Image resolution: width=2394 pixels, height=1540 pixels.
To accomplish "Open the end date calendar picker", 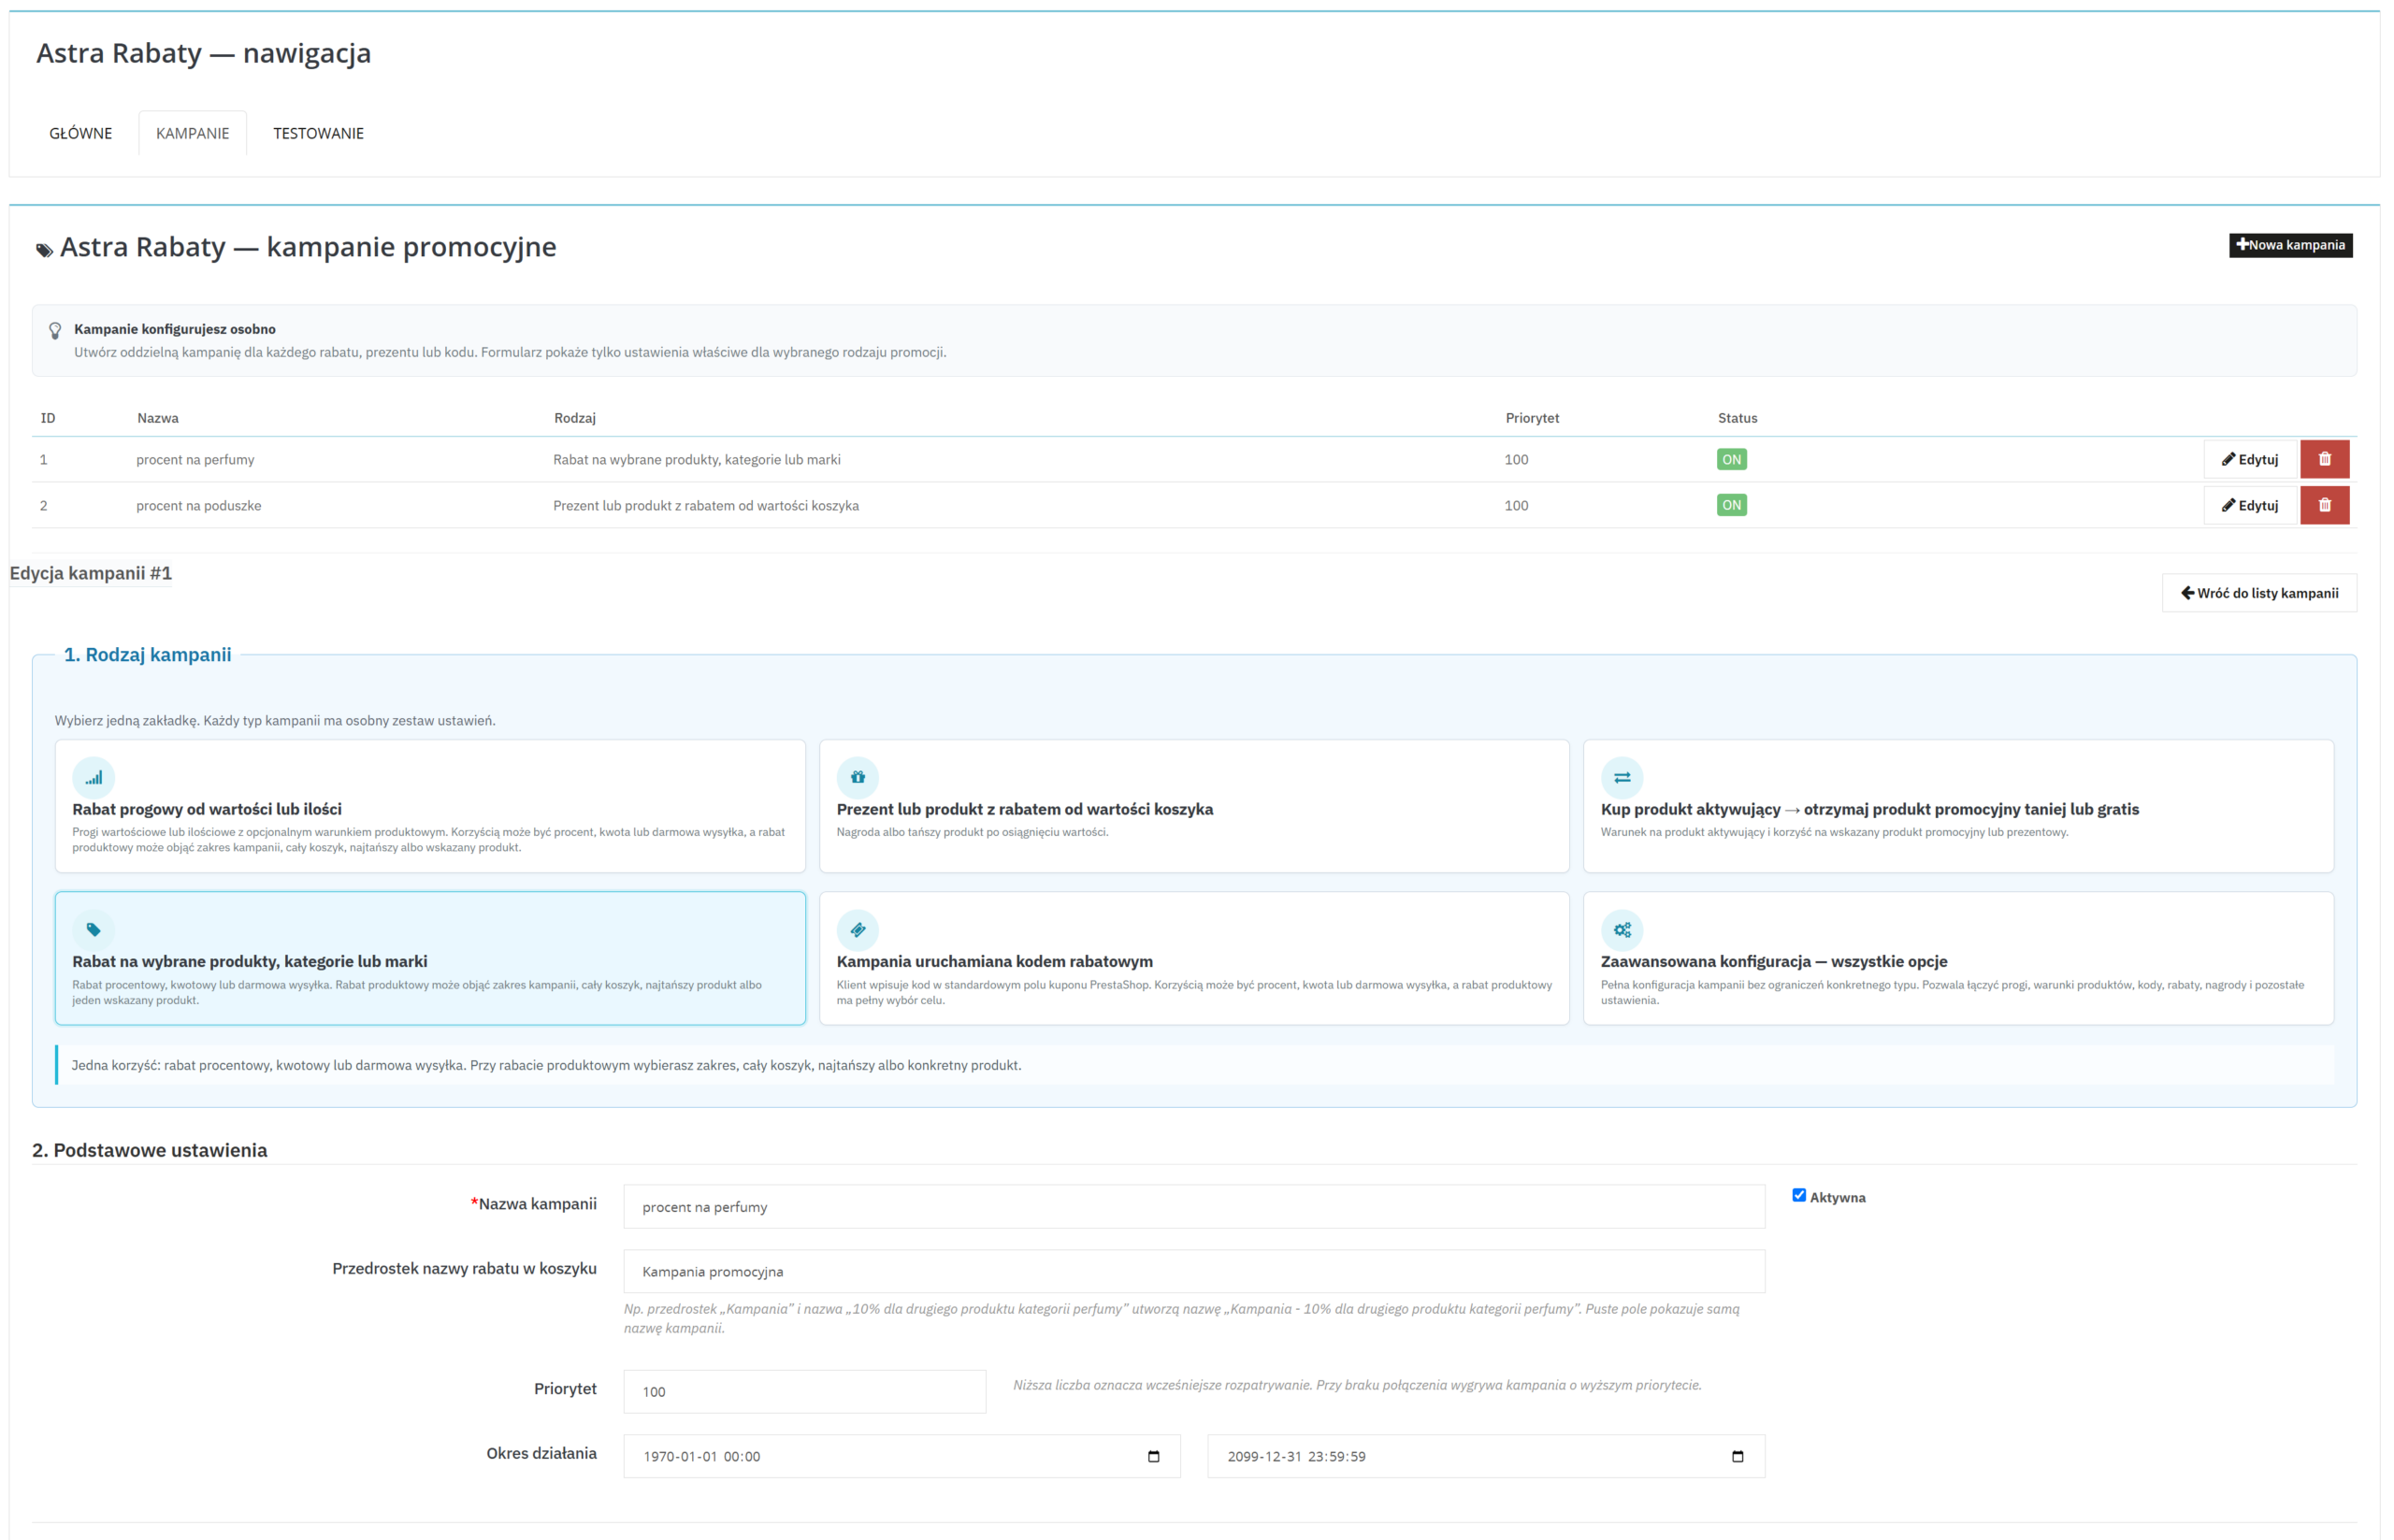I will tap(1737, 1456).
